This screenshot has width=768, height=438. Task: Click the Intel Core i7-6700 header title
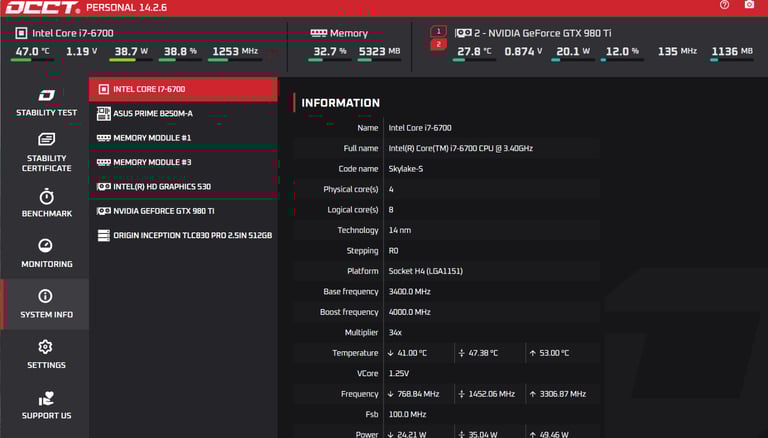(73, 33)
